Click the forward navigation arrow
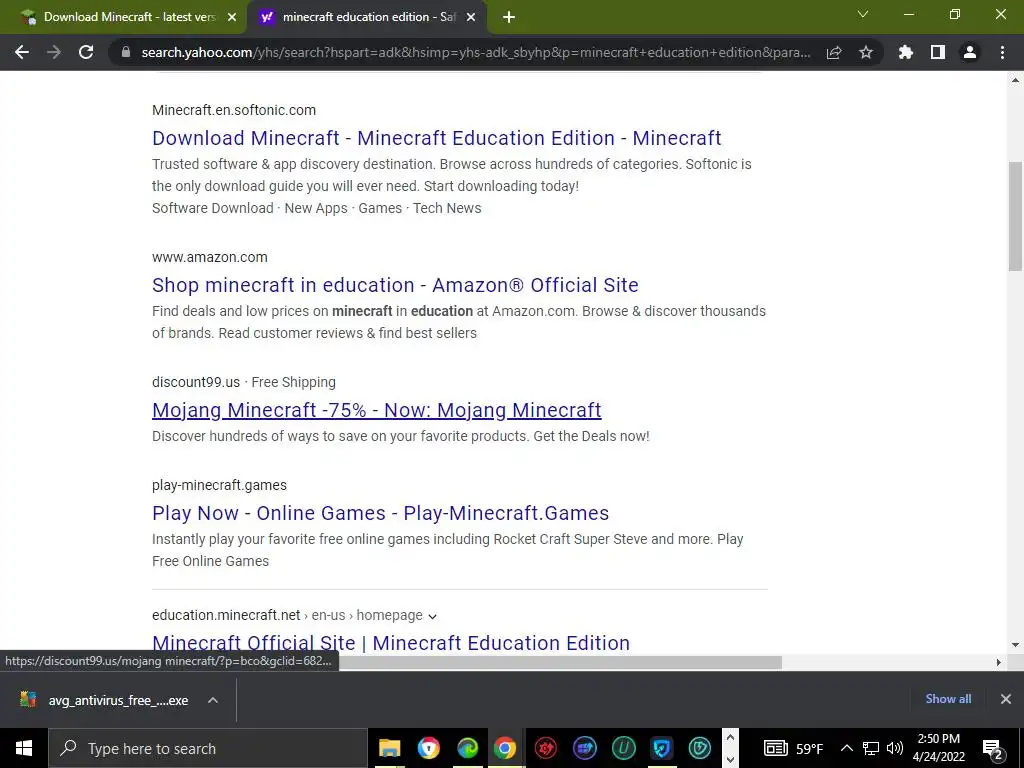The width and height of the screenshot is (1024, 768). pyautogui.click(x=54, y=52)
